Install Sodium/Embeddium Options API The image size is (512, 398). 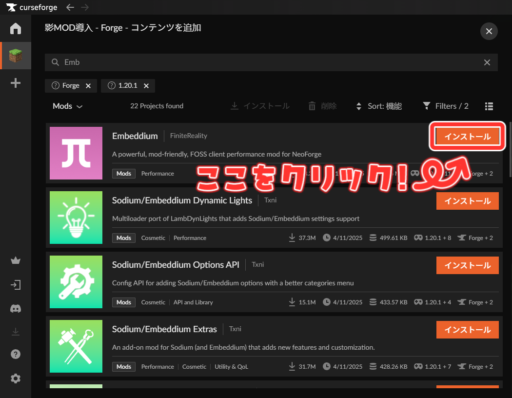click(467, 265)
